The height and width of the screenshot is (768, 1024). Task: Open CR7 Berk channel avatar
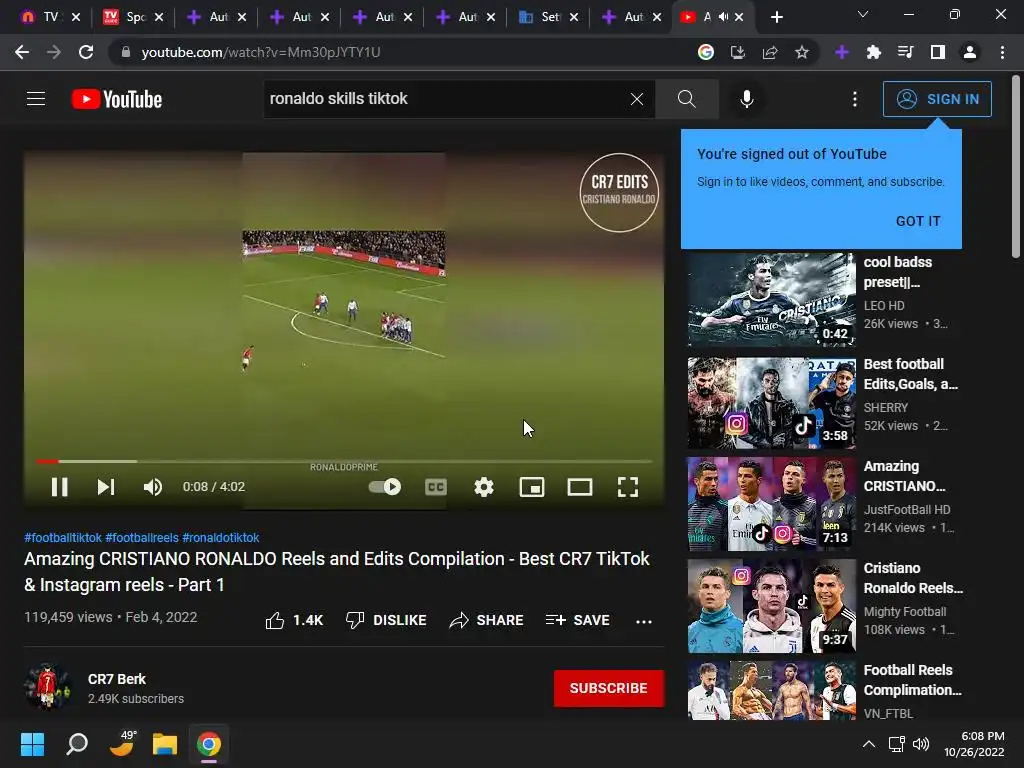[x=46, y=687]
